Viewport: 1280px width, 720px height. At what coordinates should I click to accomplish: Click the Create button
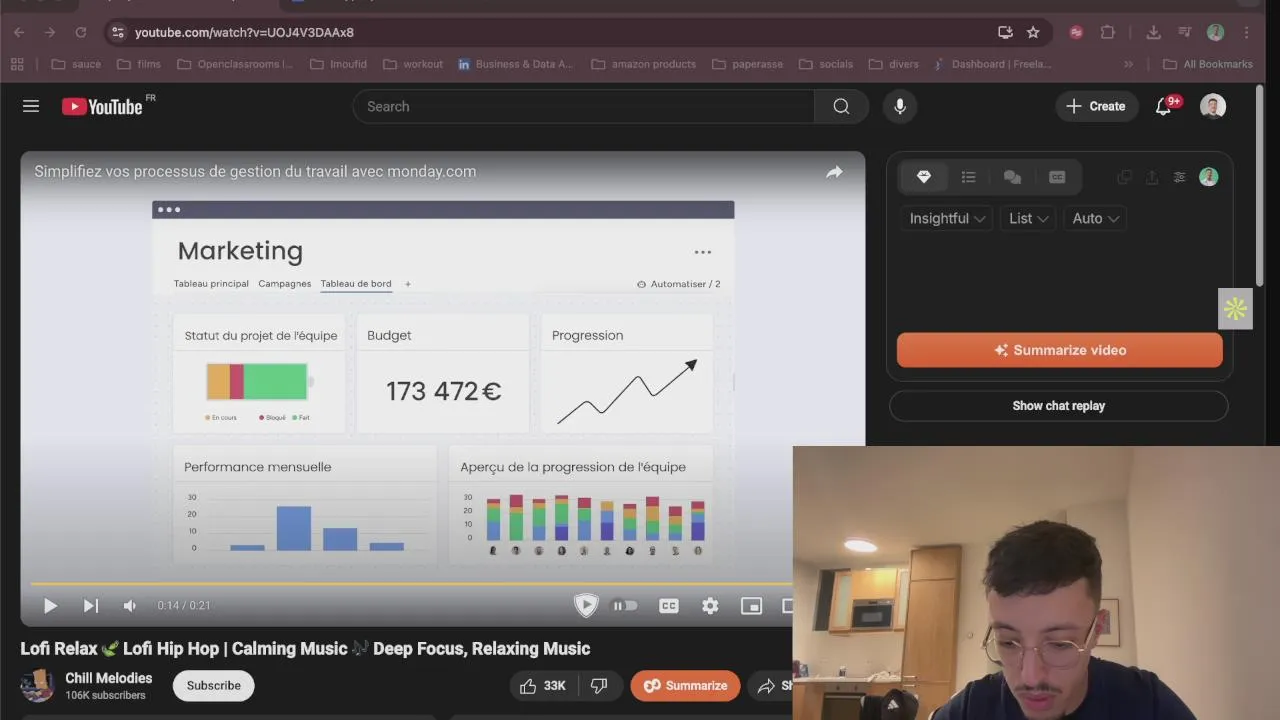pos(1096,106)
